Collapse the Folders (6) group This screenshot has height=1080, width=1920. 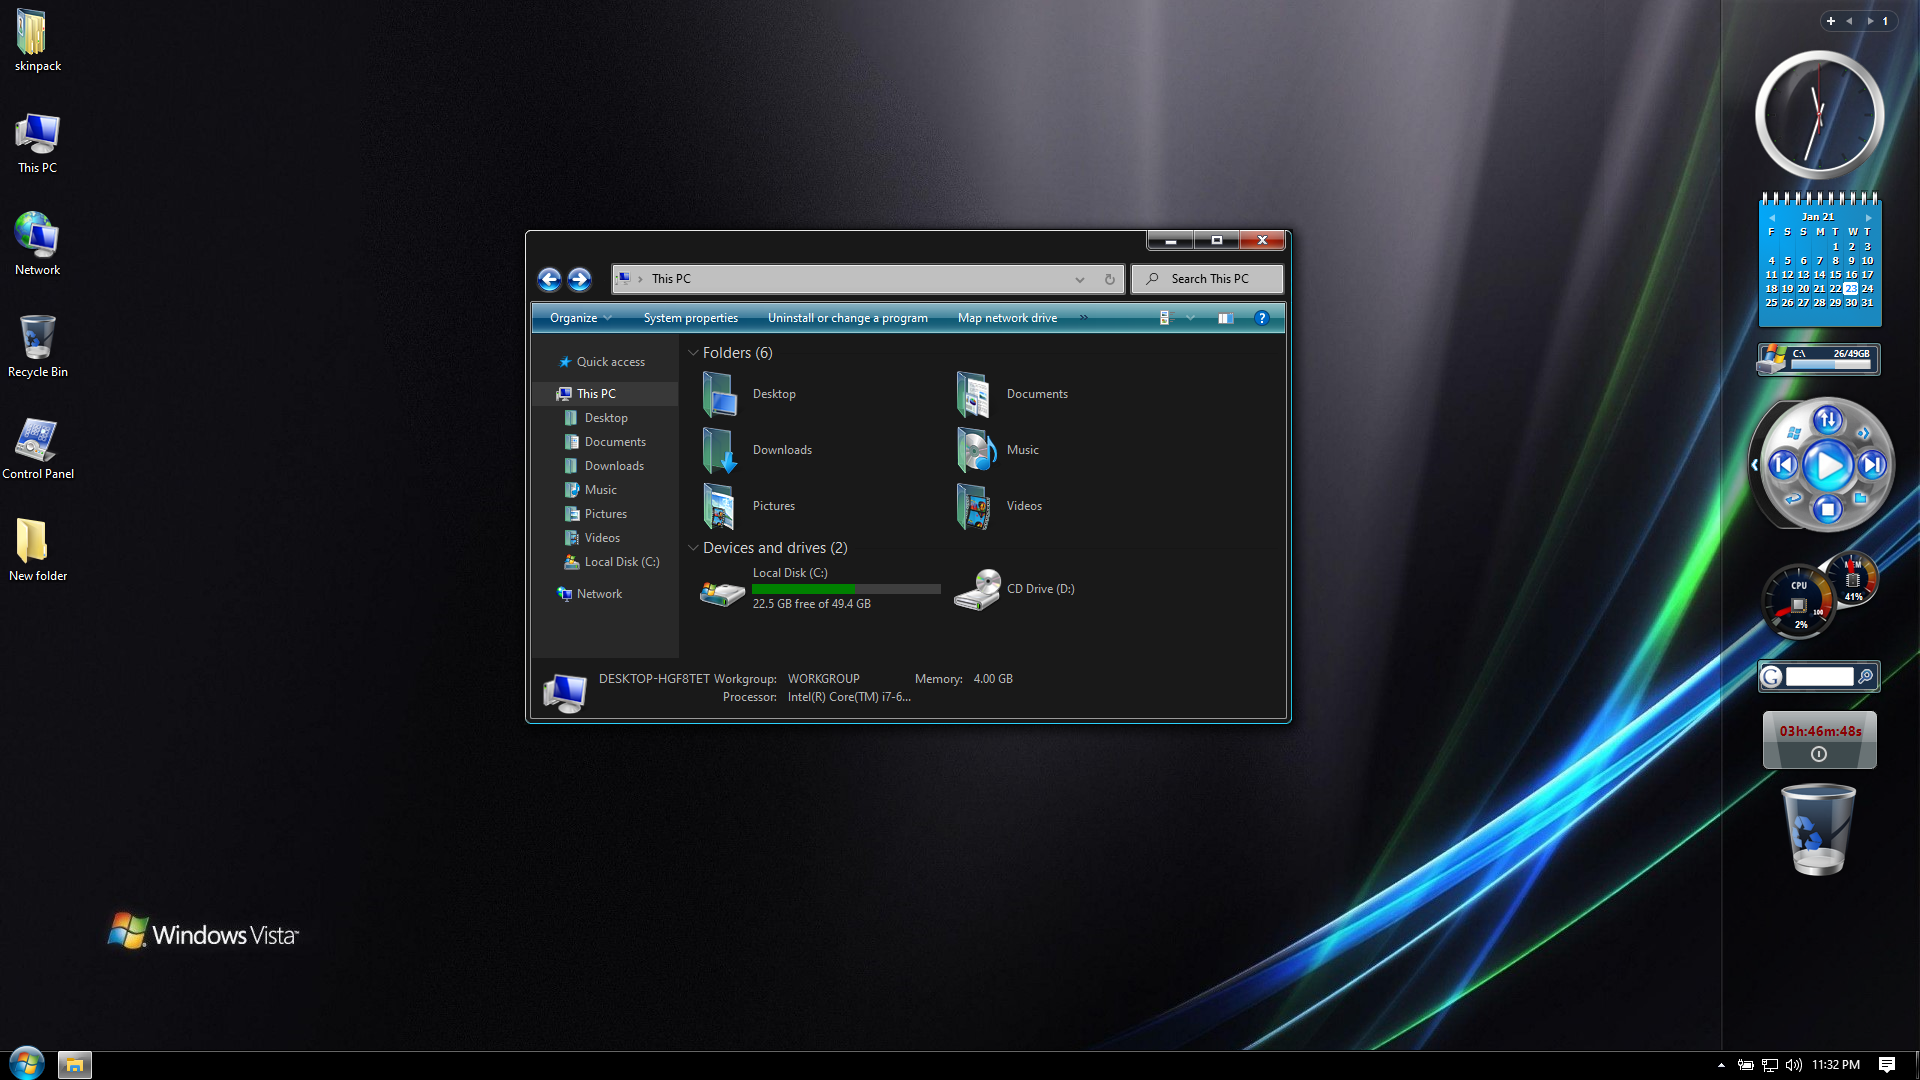pyautogui.click(x=693, y=353)
